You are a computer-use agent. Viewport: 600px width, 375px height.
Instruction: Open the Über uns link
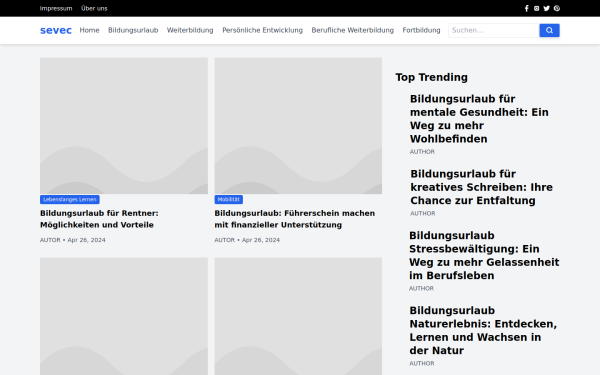pyautogui.click(x=94, y=8)
